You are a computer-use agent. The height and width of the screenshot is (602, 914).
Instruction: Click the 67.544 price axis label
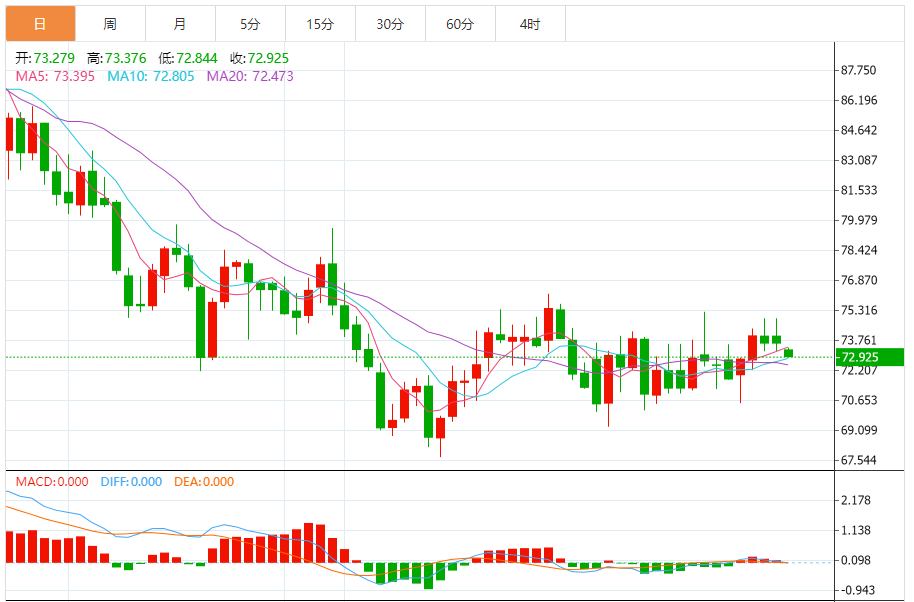pos(858,460)
